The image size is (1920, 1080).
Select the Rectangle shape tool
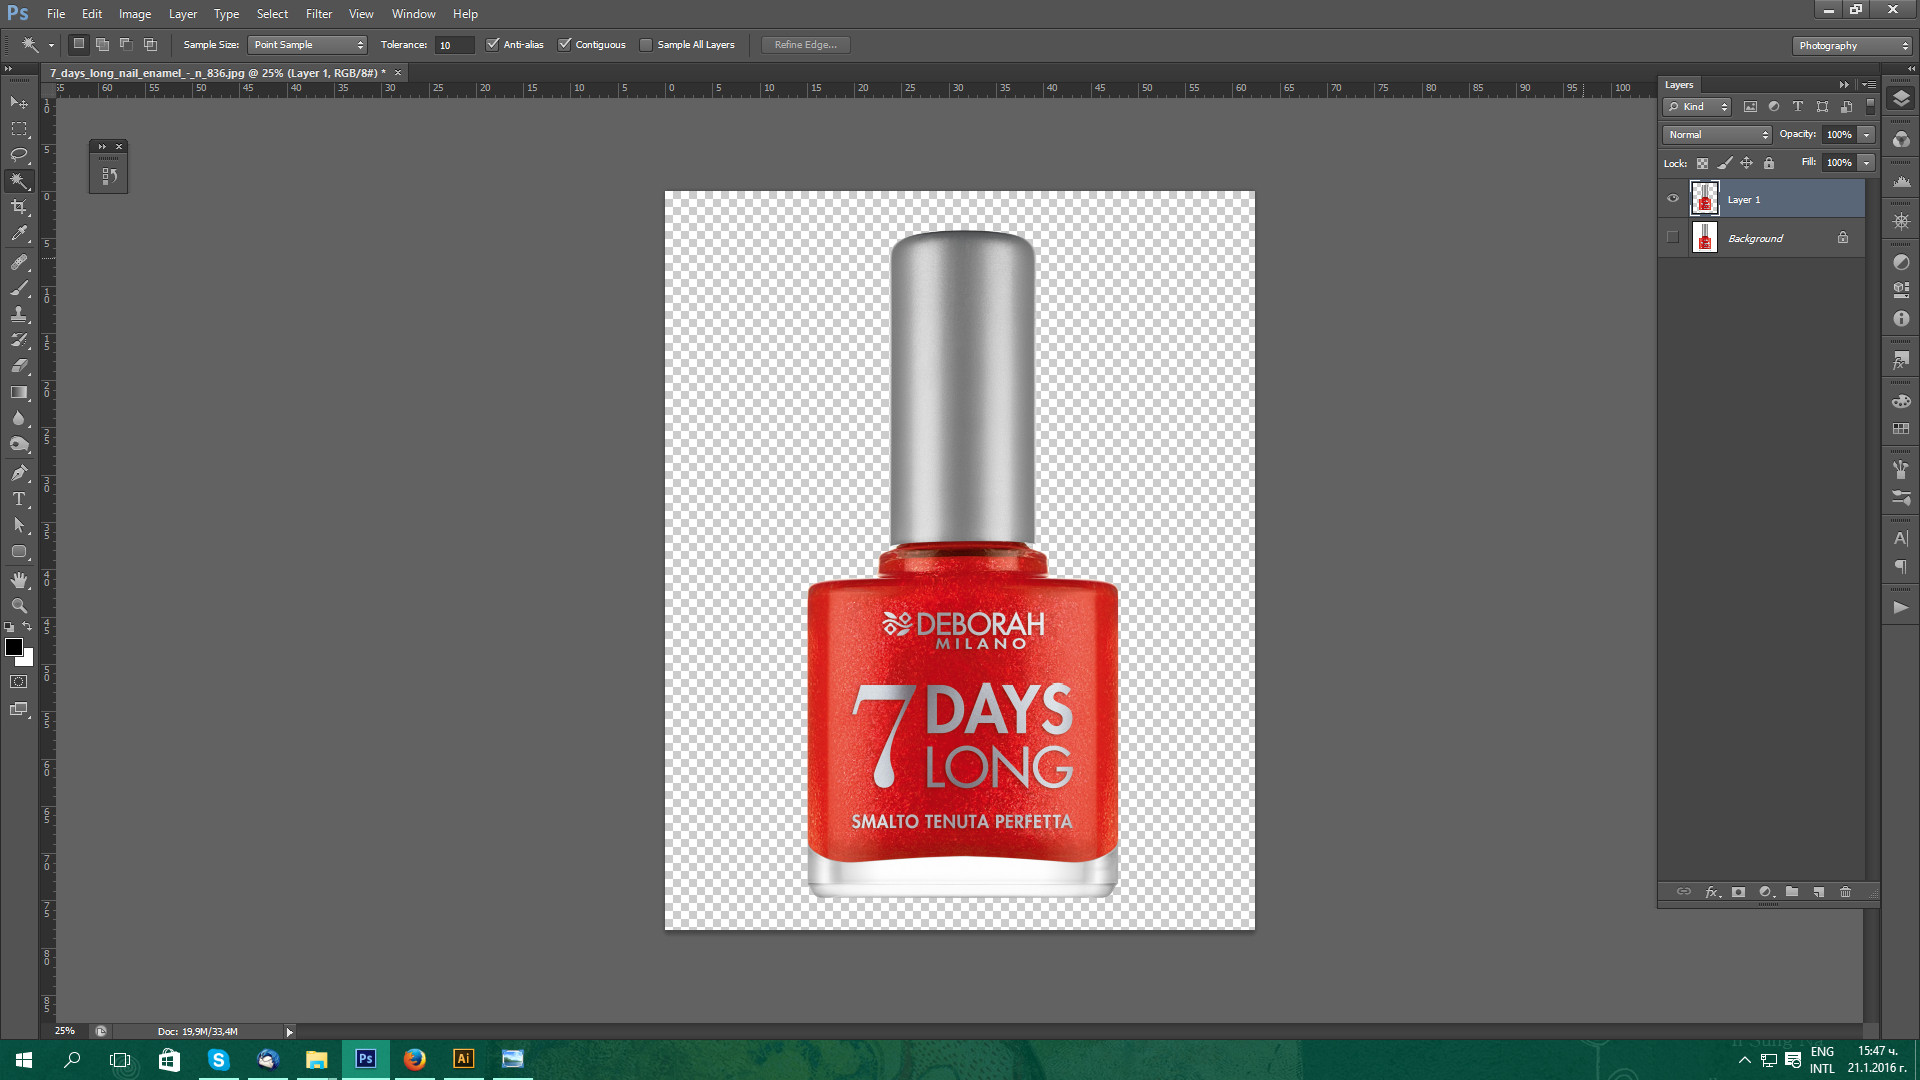[19, 551]
